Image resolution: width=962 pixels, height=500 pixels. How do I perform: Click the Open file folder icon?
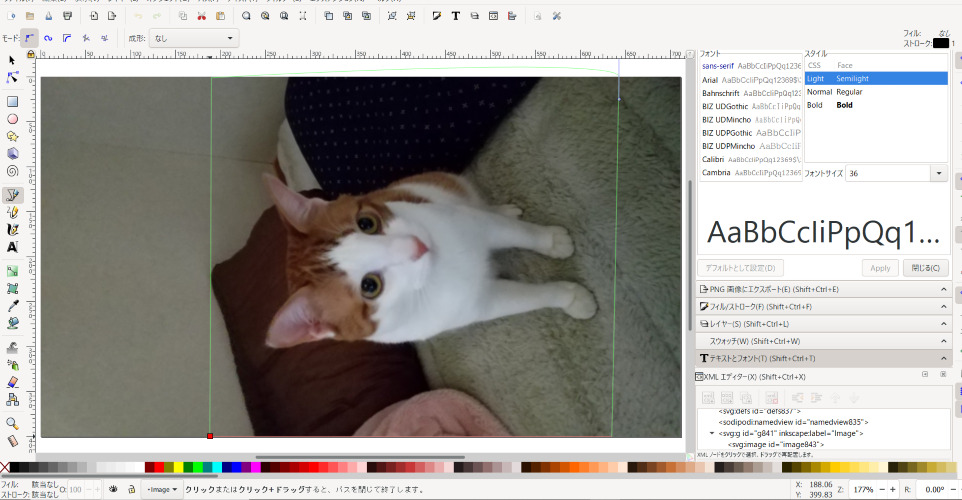[x=29, y=16]
